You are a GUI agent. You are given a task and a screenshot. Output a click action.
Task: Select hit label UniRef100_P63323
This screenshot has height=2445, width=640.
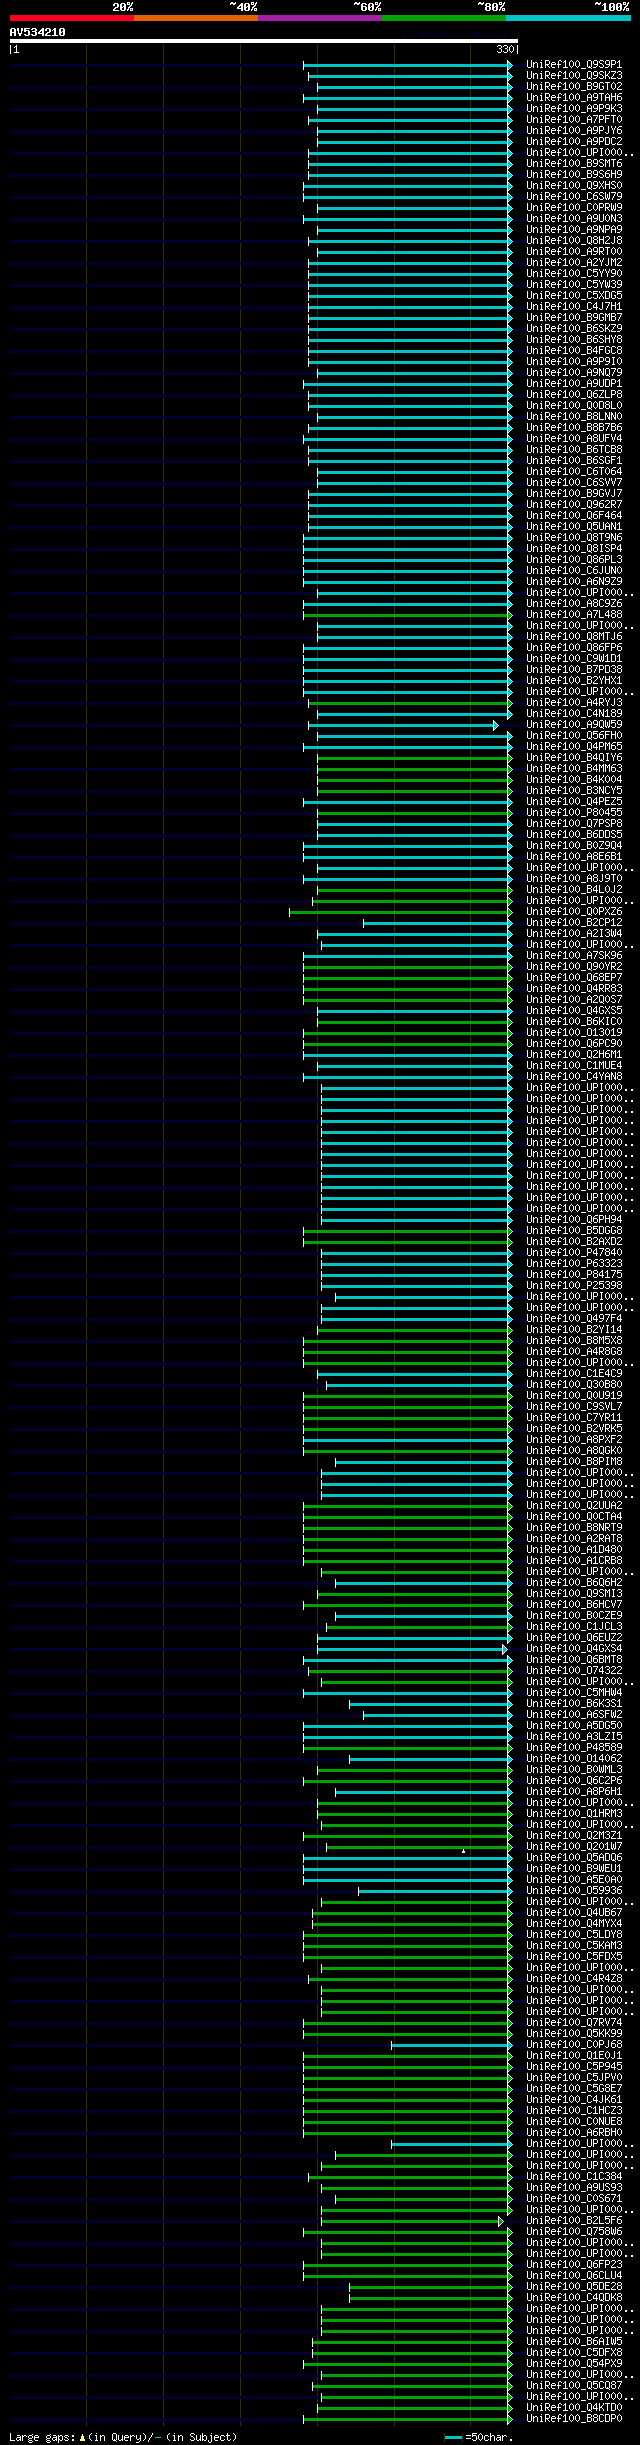[574, 1263]
